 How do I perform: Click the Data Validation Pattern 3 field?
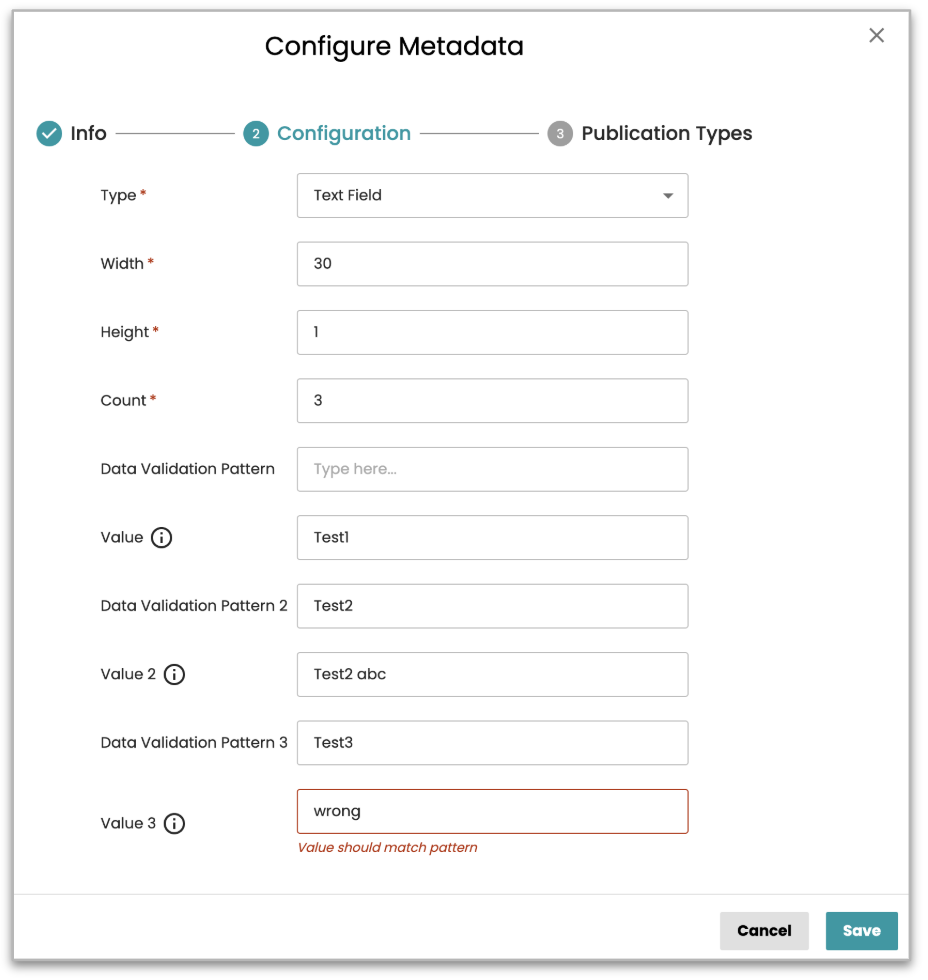492,743
